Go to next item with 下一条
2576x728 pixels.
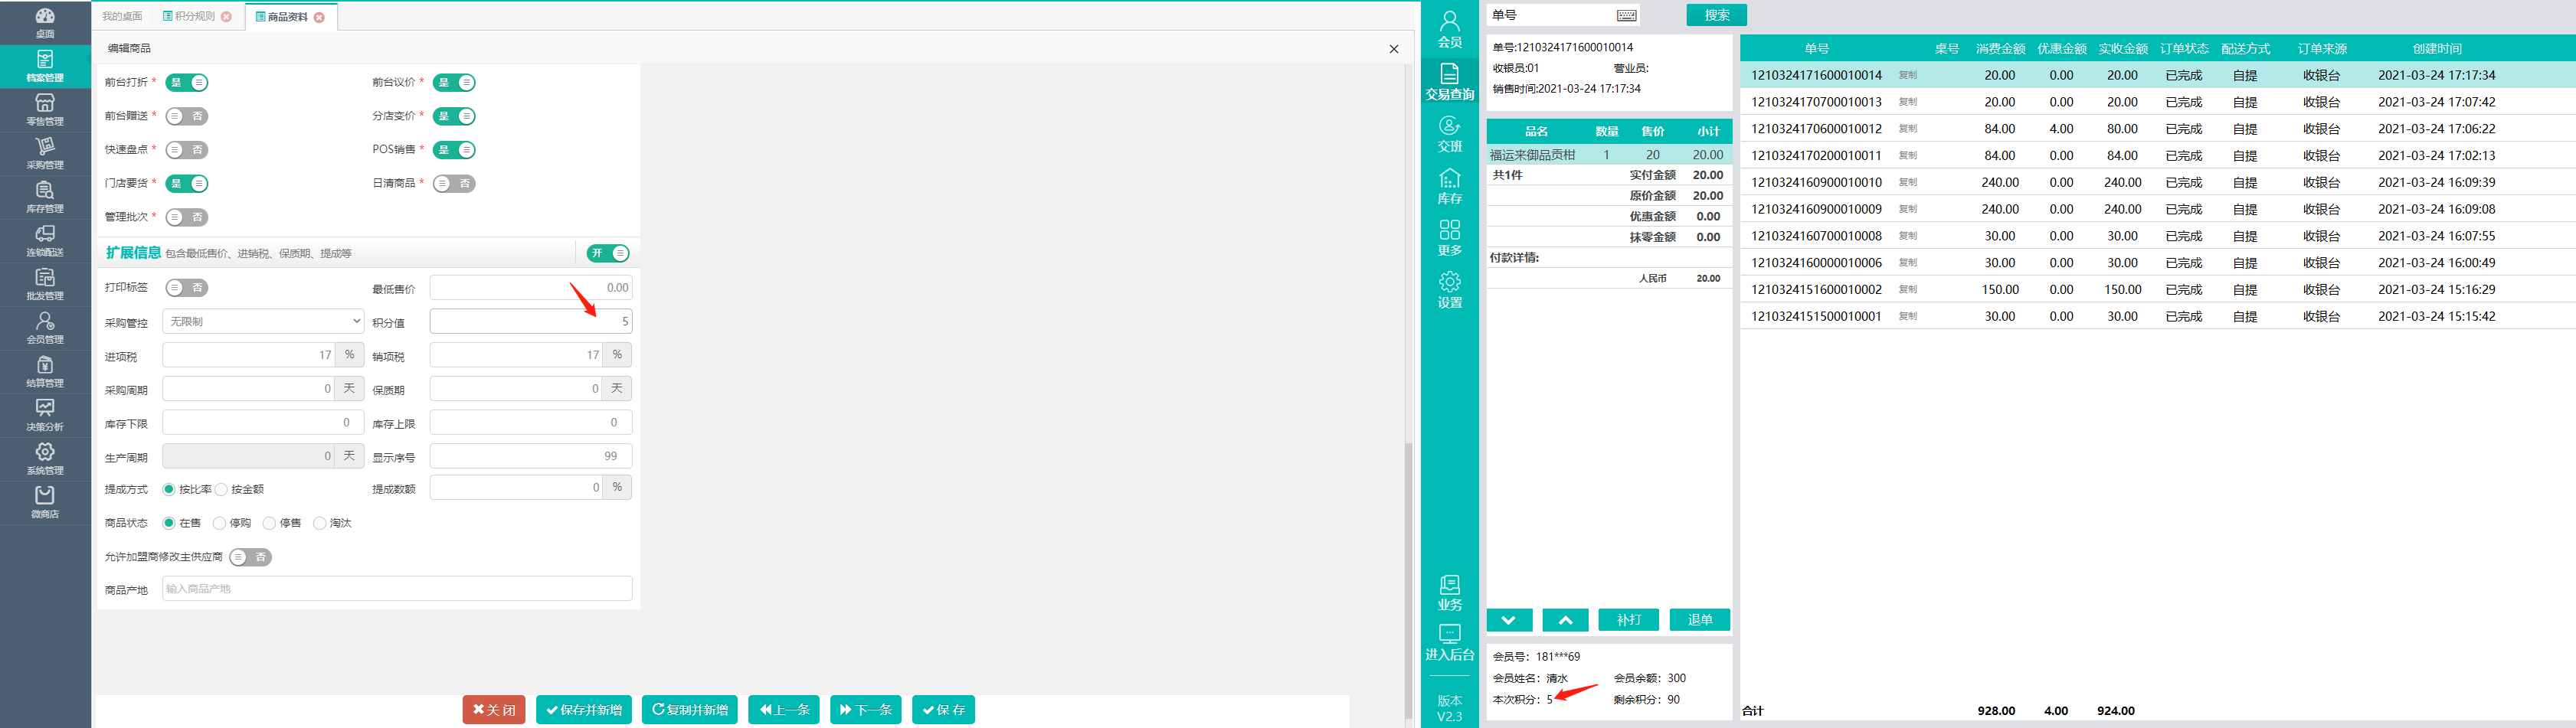[866, 710]
